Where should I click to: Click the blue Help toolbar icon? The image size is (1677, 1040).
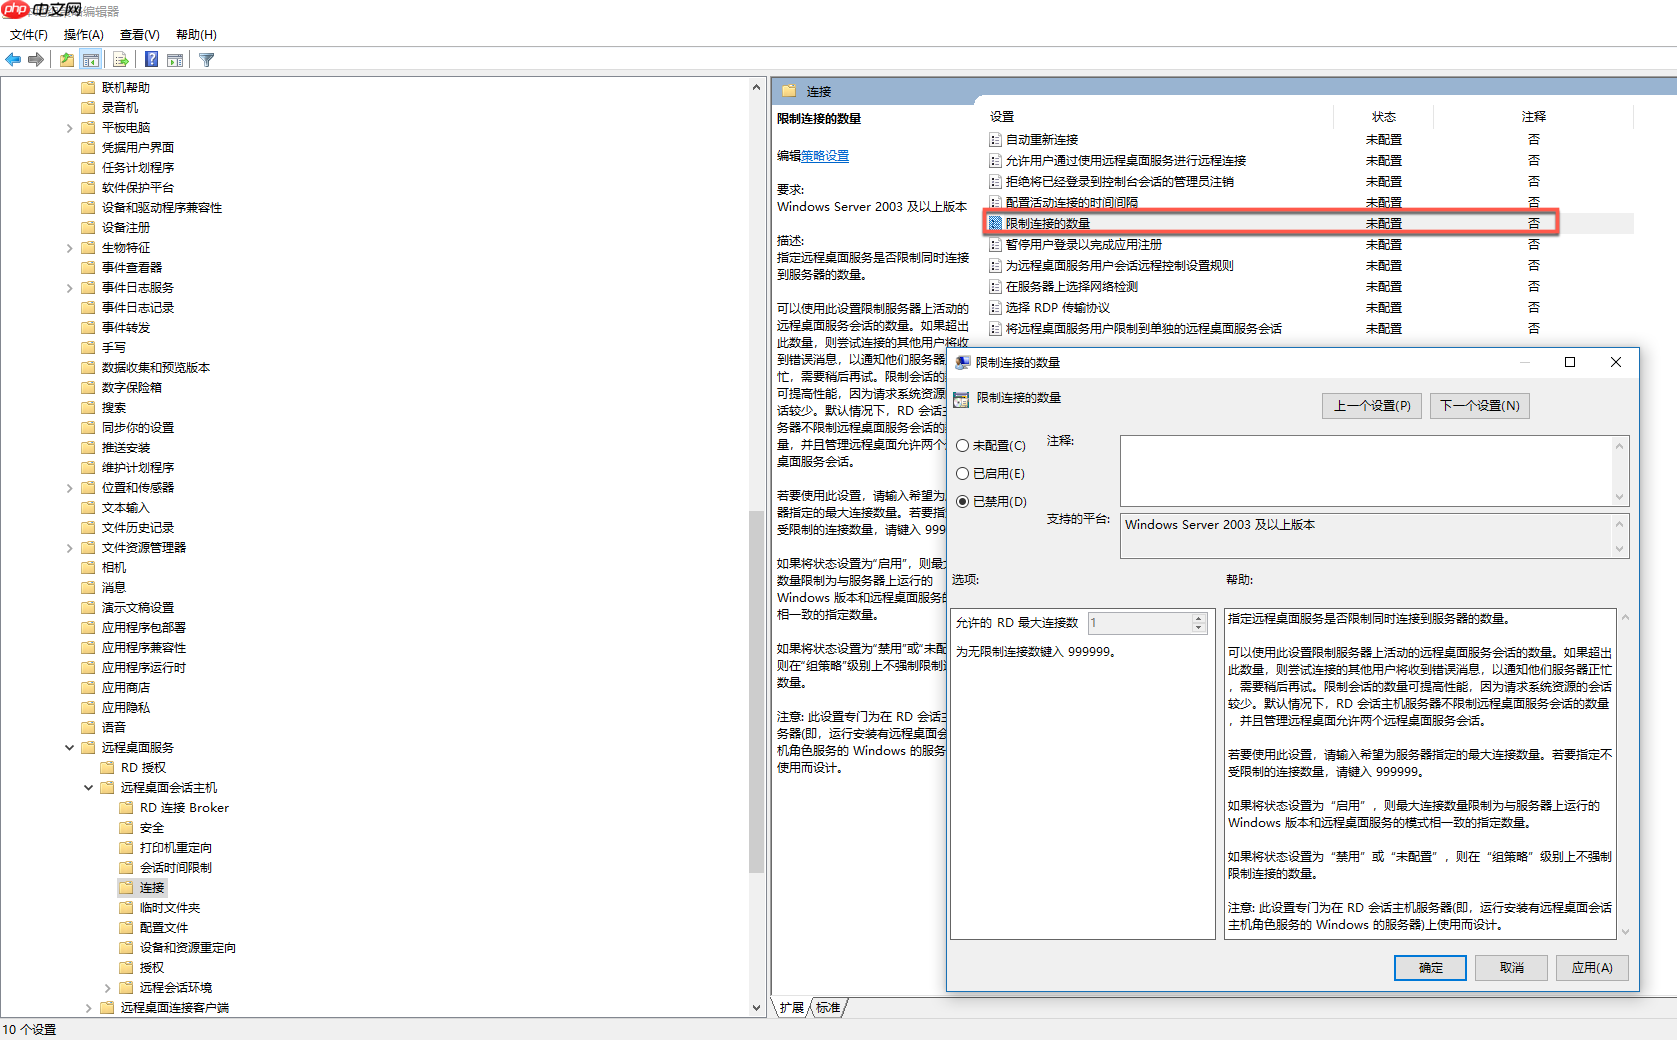point(151,60)
